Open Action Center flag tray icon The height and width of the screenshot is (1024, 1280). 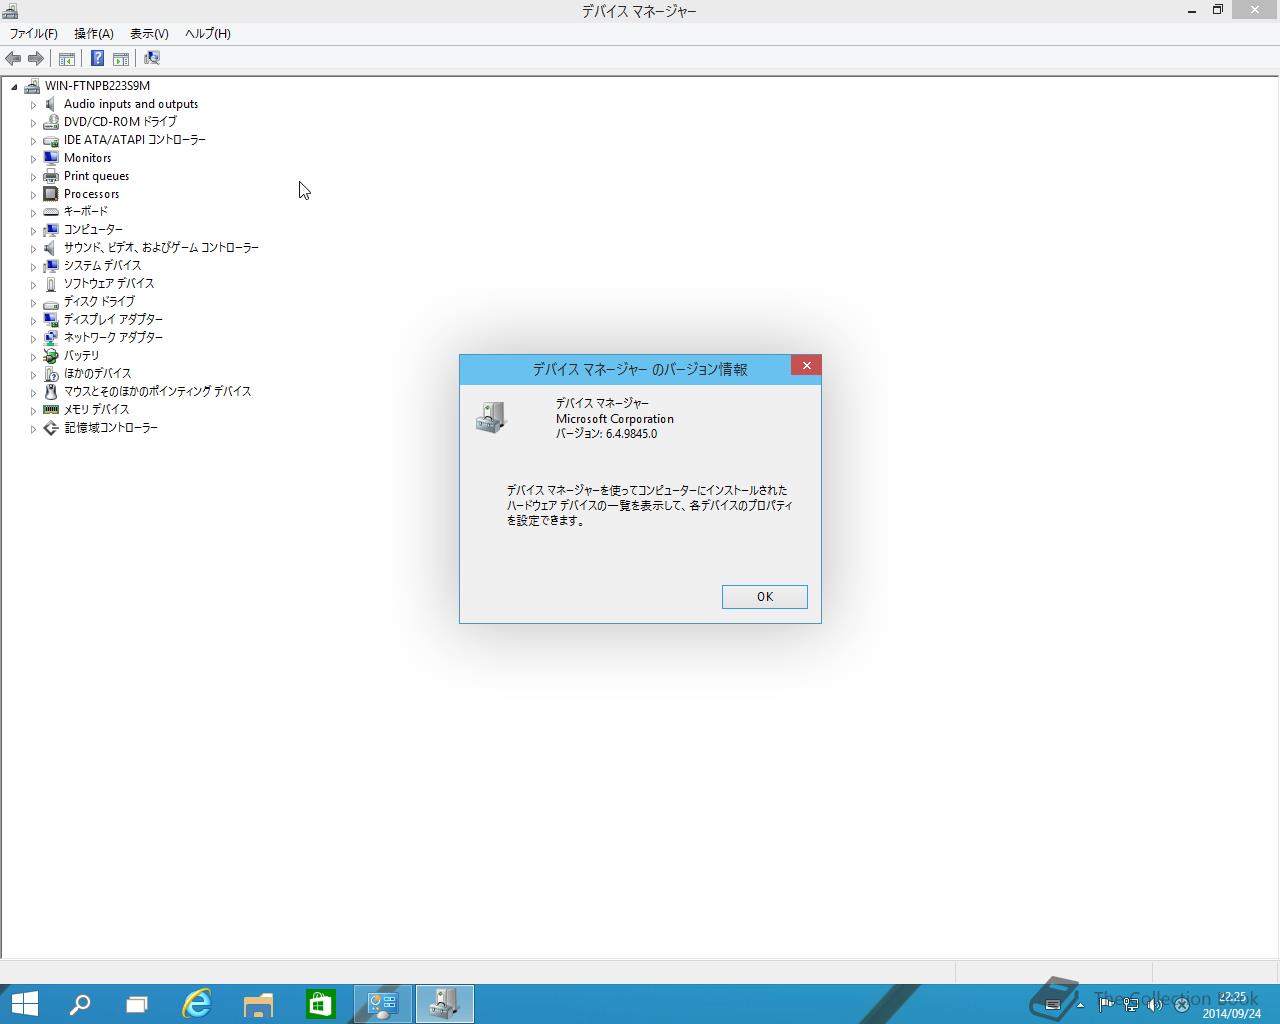coord(1106,1005)
